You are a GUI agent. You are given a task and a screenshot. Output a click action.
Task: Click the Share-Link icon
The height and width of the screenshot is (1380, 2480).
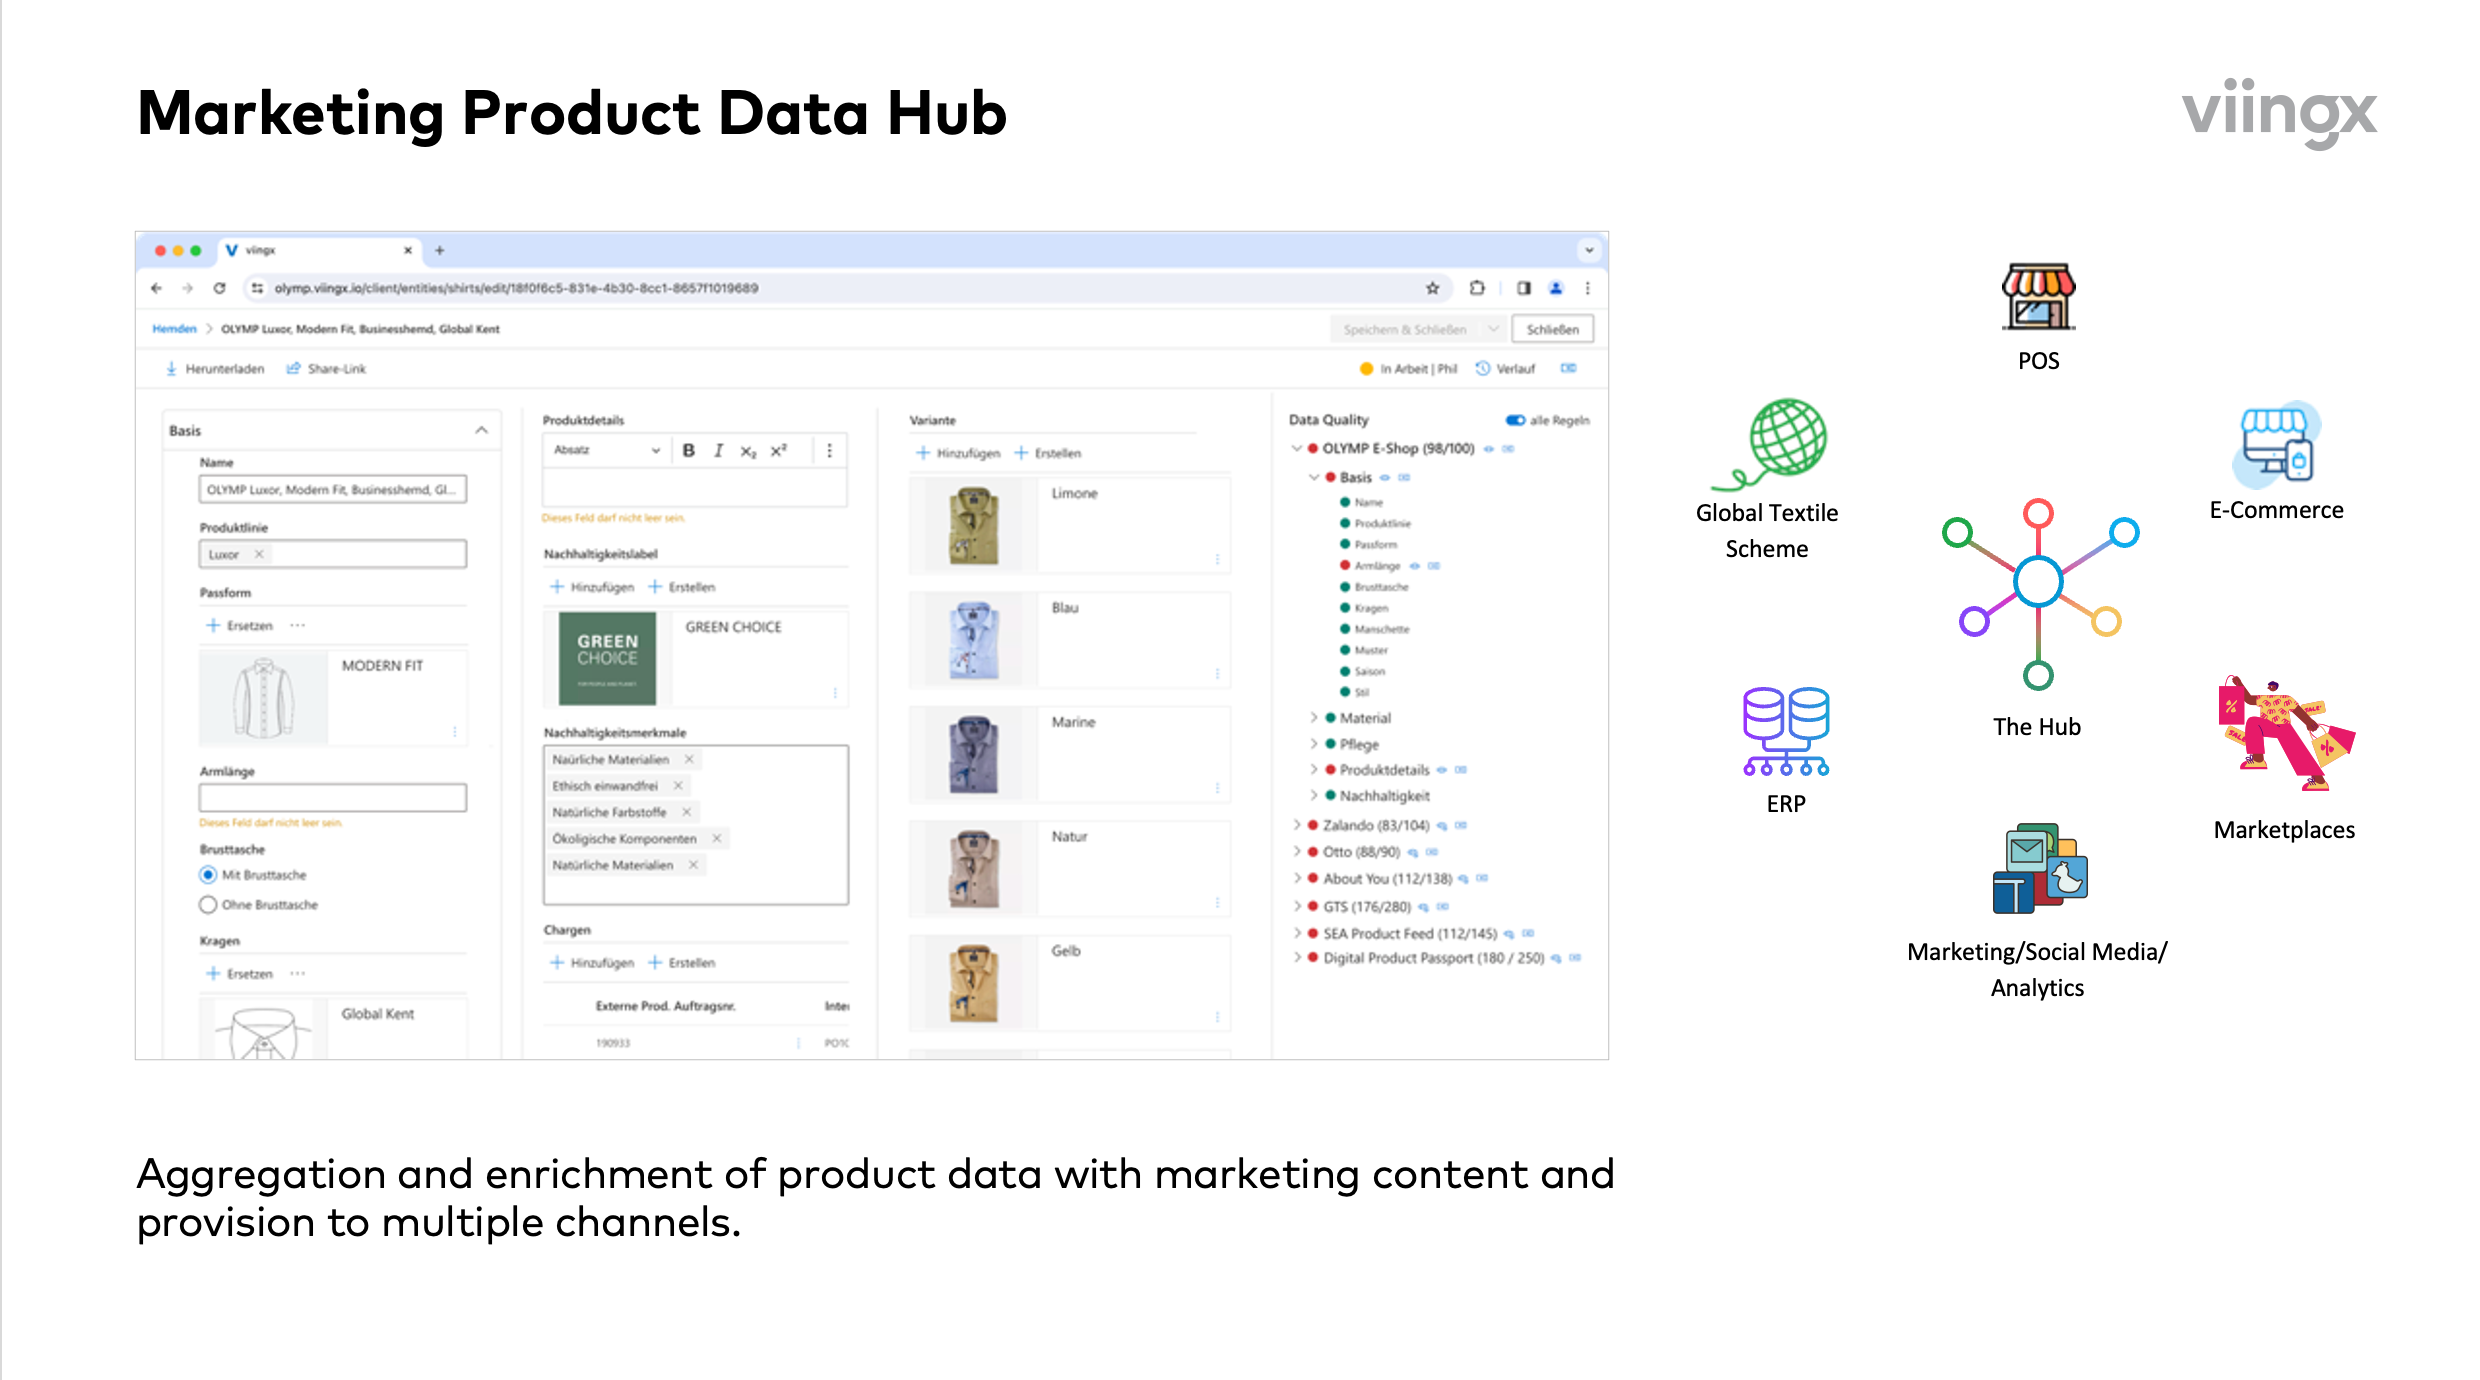click(293, 369)
